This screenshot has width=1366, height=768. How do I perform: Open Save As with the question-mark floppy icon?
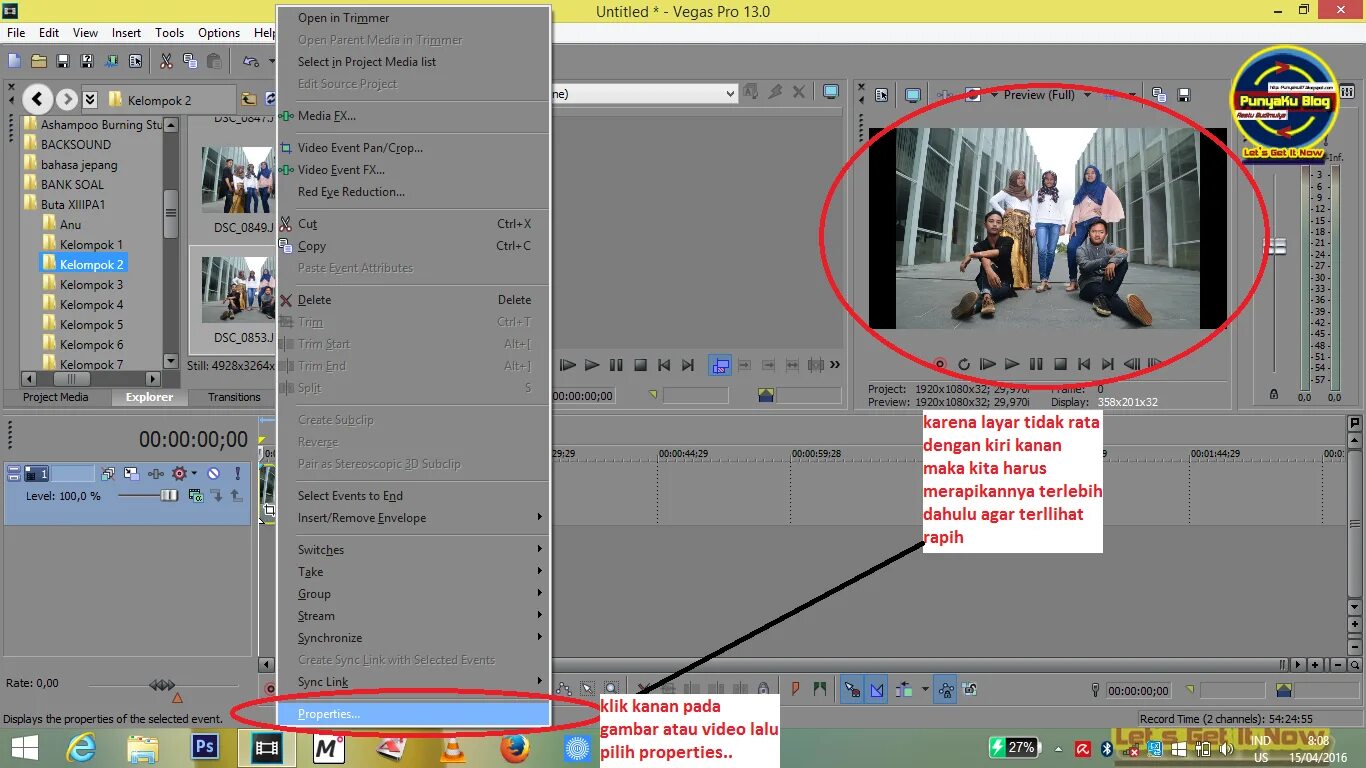pos(87,62)
